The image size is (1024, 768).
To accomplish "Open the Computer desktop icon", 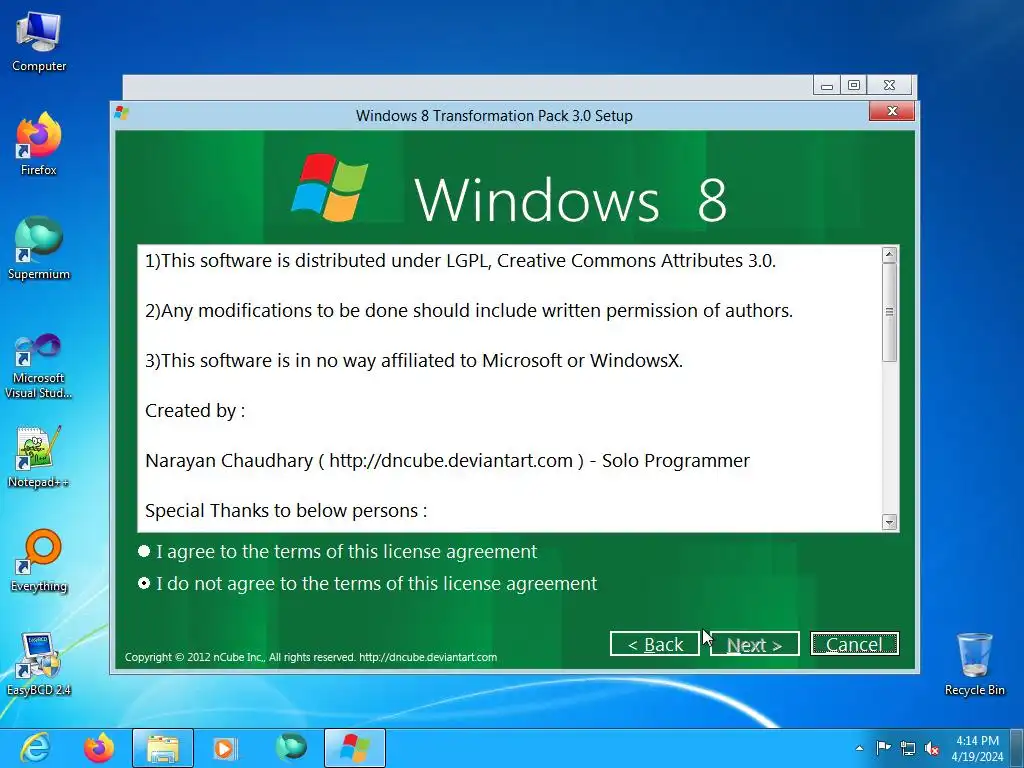I will 39,42.
